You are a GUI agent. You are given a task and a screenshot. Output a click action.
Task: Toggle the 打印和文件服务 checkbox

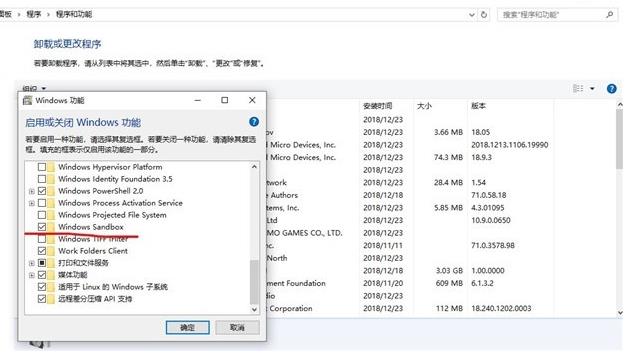point(42,263)
